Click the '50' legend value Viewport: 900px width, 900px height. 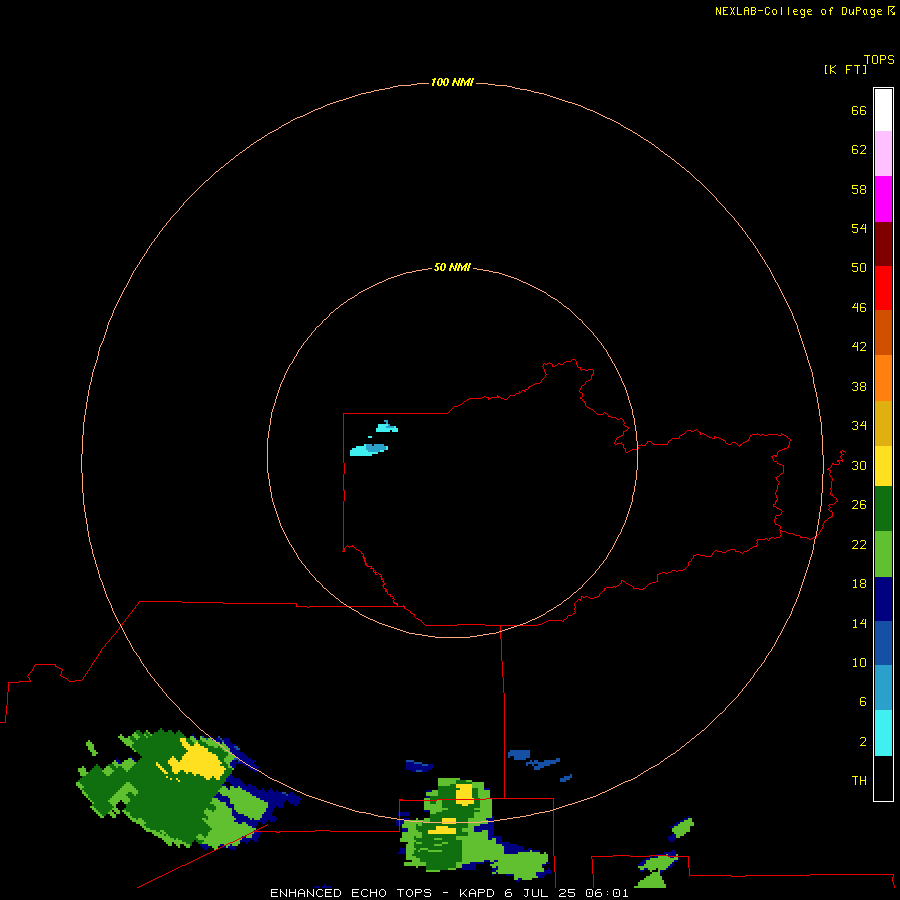coord(859,267)
